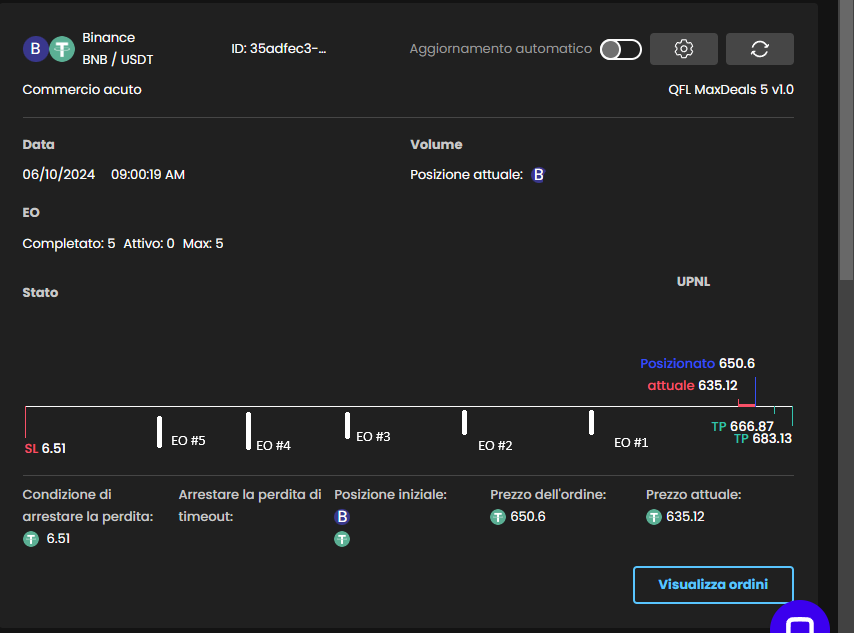Click the refresh arrows button

759,49
